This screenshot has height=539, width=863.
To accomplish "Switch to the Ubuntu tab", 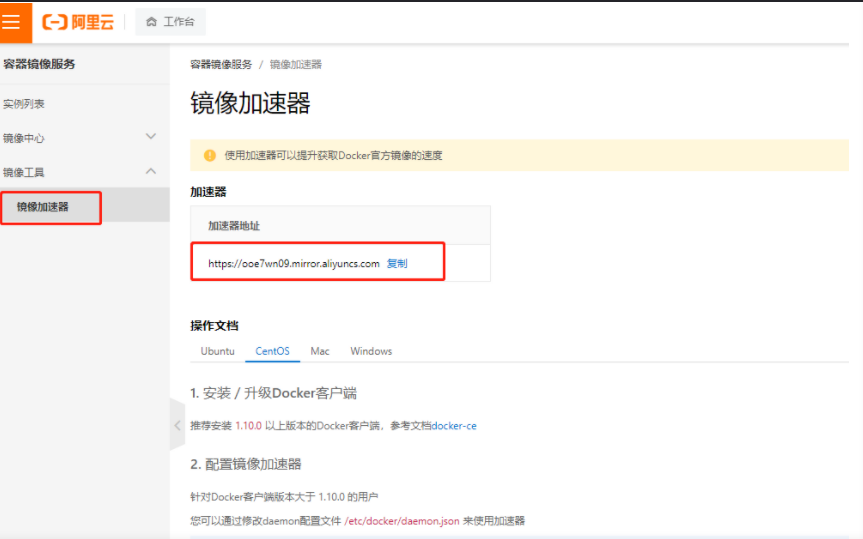I will 217,351.
